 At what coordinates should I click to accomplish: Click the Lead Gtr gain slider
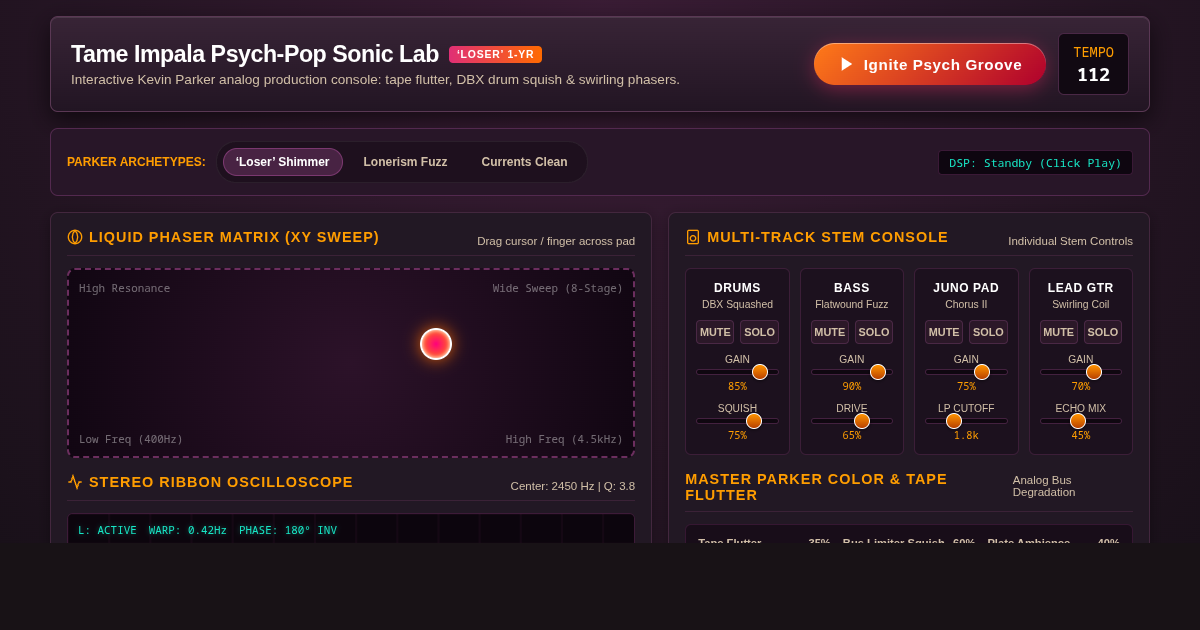pyautogui.click(x=1081, y=372)
